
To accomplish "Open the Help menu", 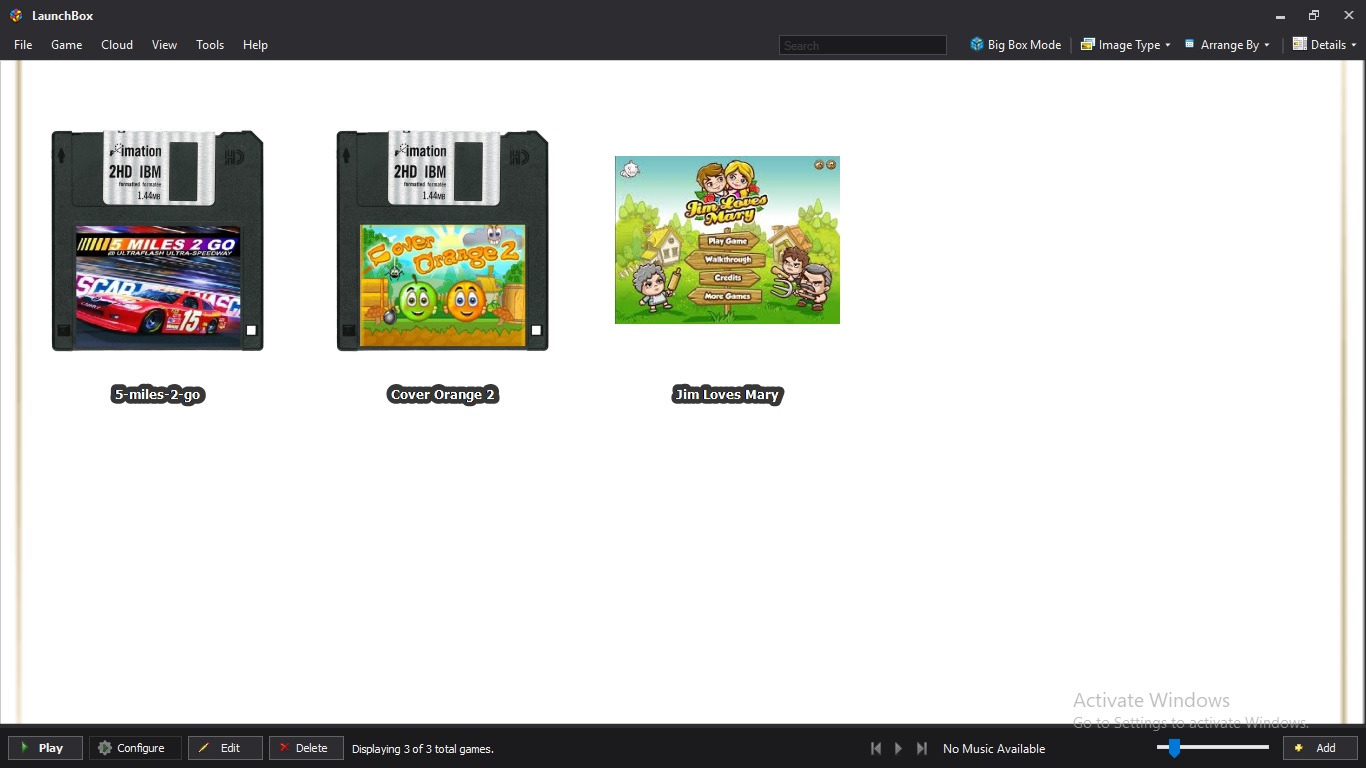I will 255,45.
